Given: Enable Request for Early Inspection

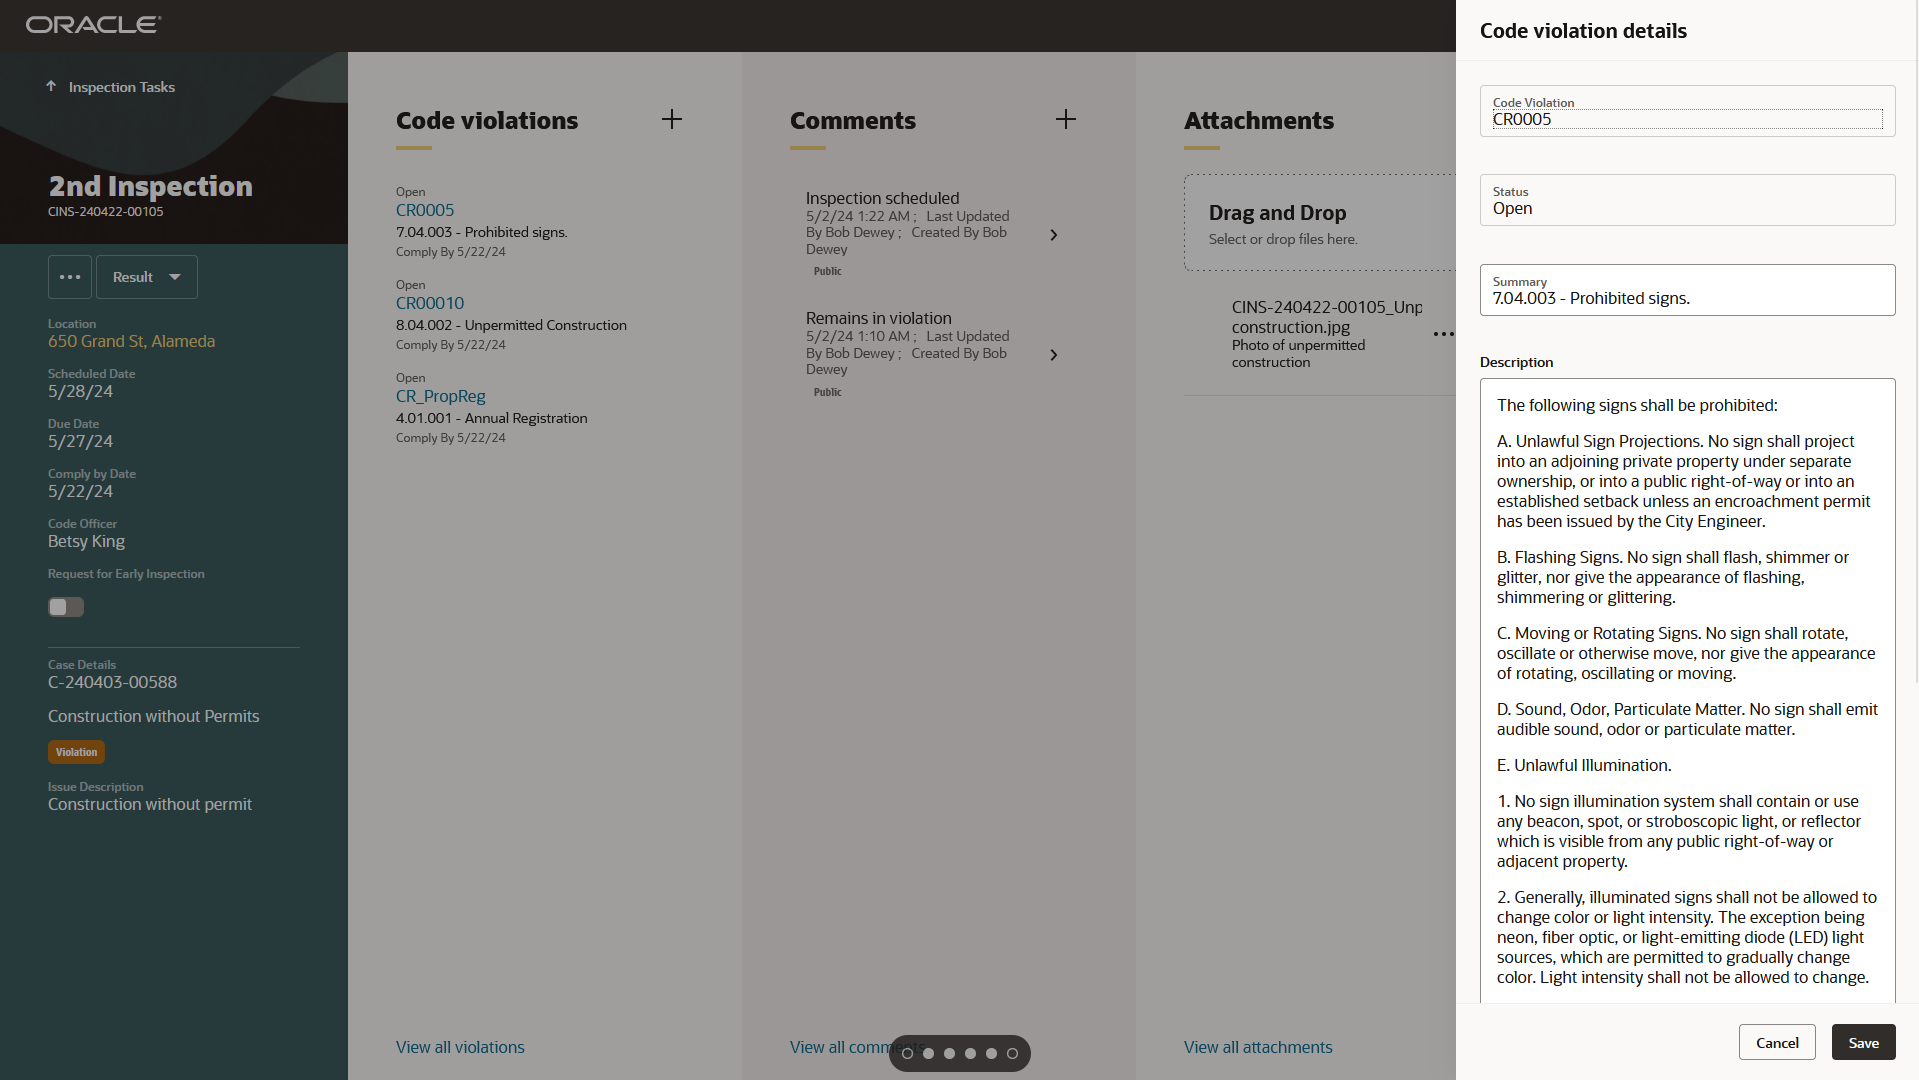Looking at the screenshot, I should tap(65, 606).
